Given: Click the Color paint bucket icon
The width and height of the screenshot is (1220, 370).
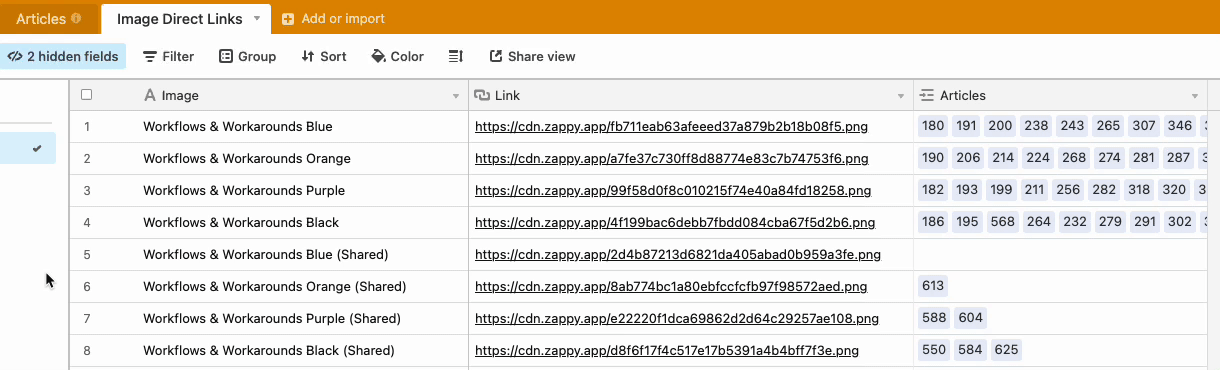Looking at the screenshot, I should [379, 57].
